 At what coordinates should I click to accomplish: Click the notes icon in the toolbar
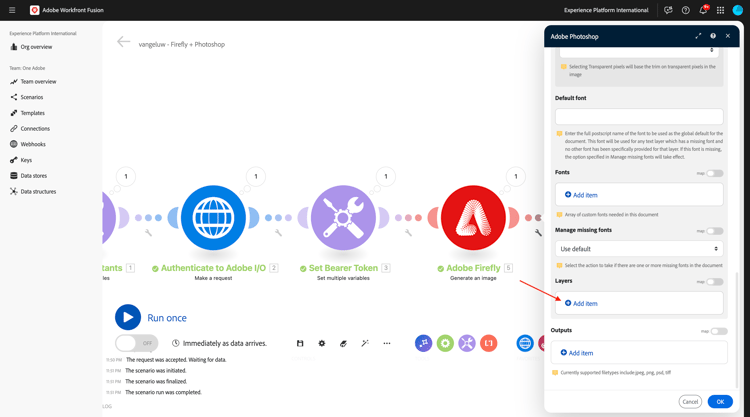(343, 343)
